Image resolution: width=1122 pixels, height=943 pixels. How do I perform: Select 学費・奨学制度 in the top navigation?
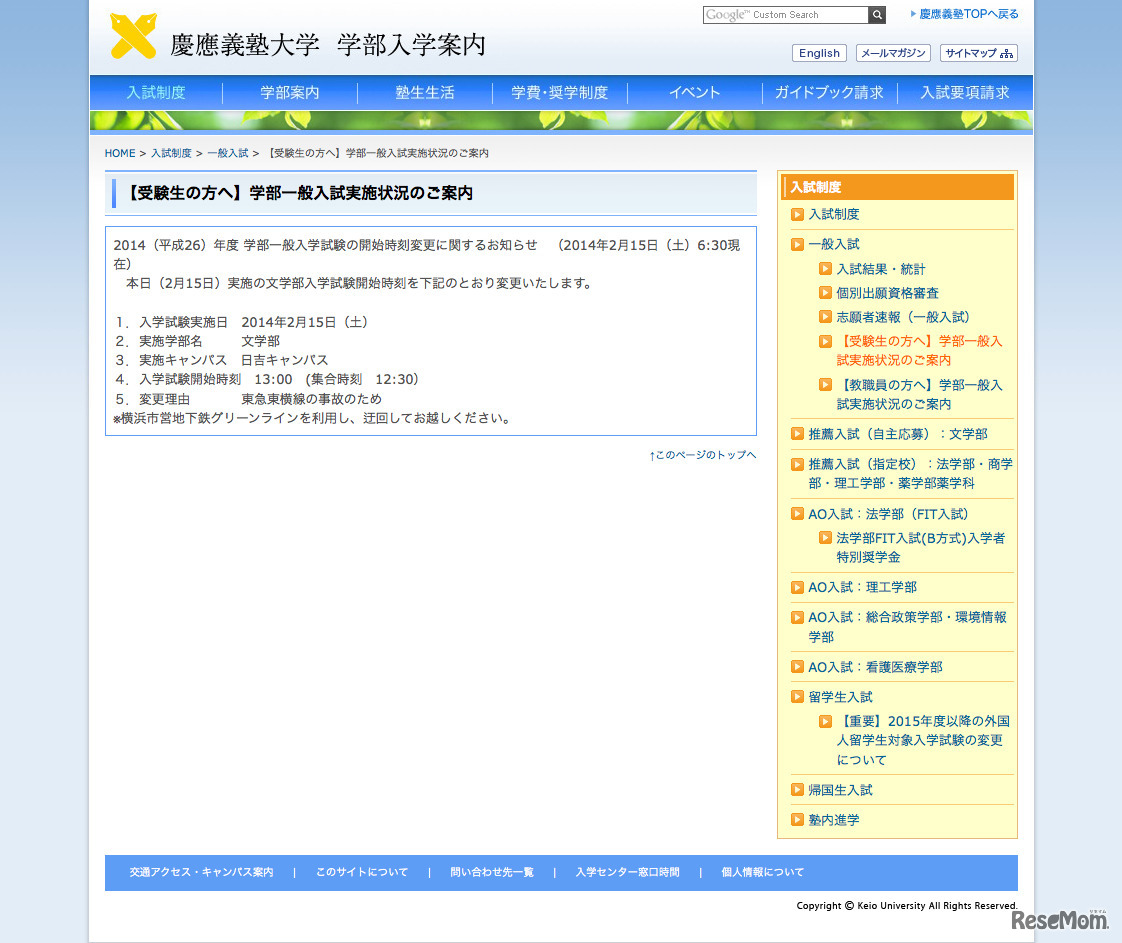click(x=559, y=92)
